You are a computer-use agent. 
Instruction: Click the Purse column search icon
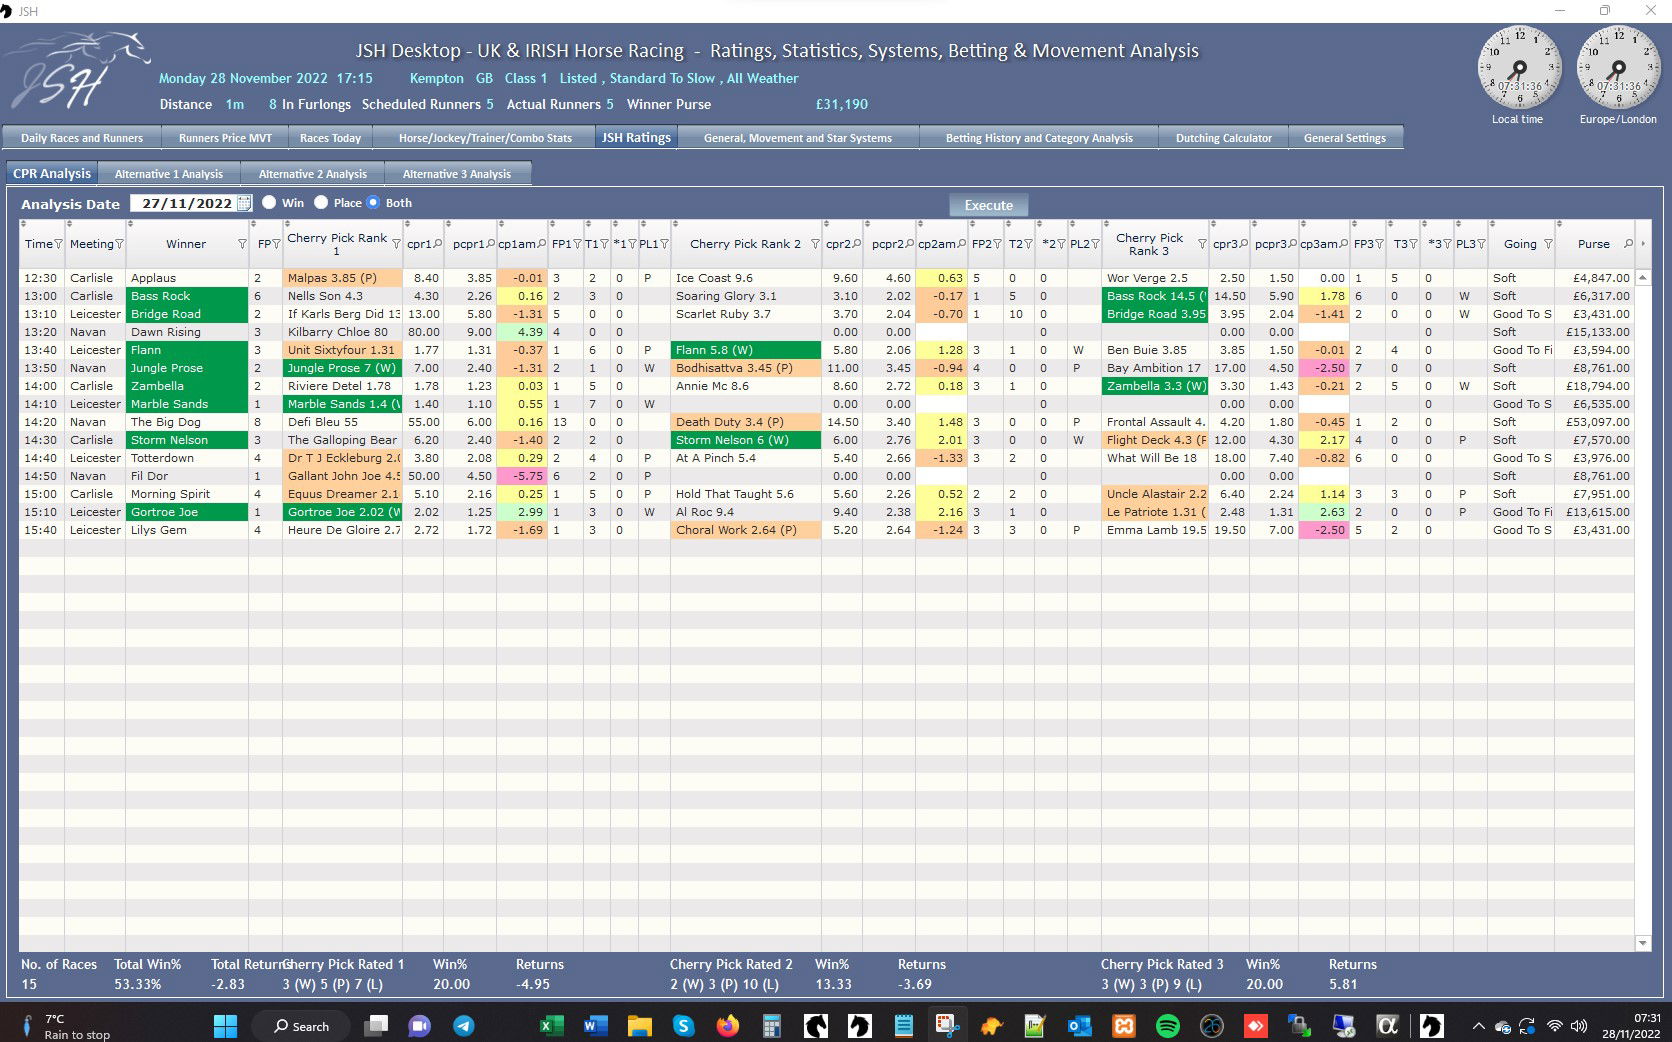pyautogui.click(x=1628, y=244)
